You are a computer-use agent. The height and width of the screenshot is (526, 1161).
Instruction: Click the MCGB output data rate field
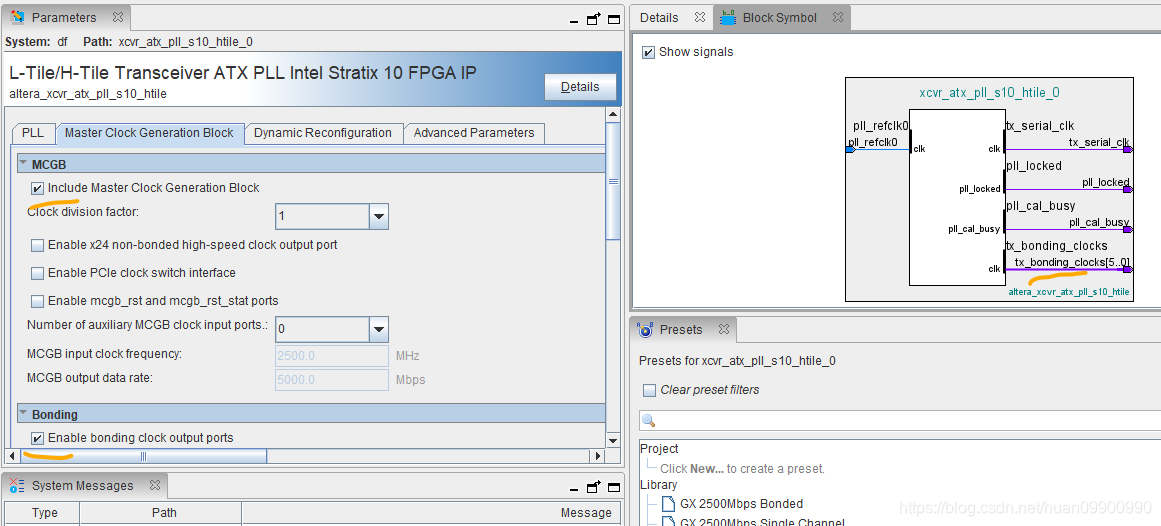(x=332, y=380)
